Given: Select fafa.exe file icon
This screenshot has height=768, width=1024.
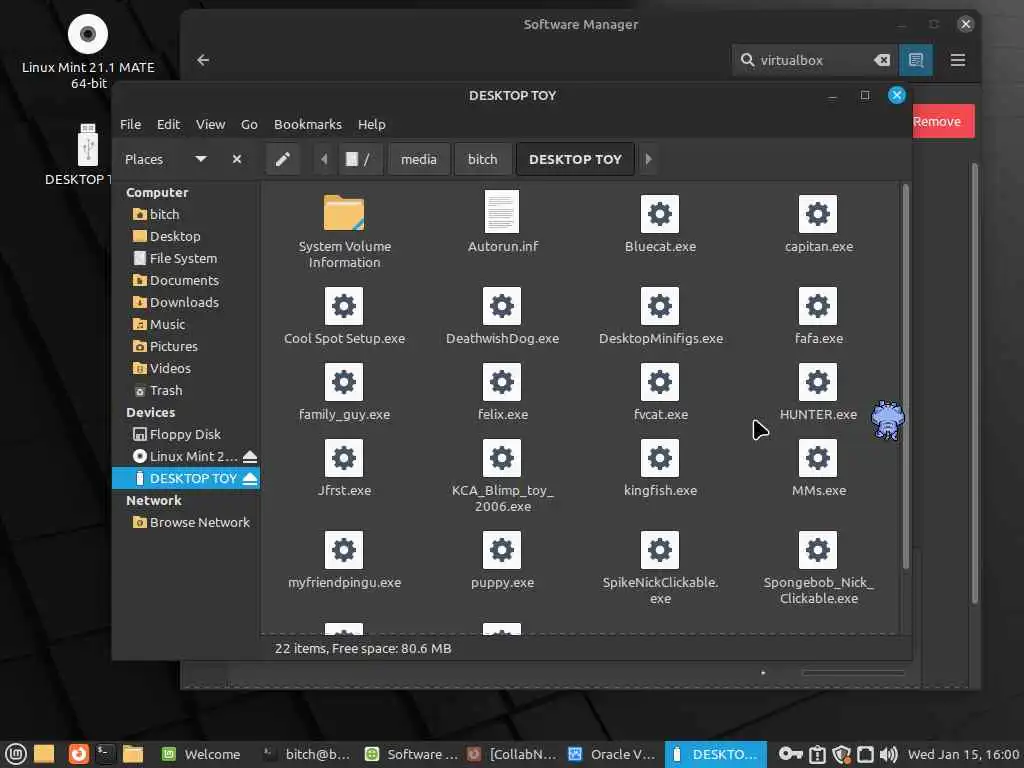Looking at the screenshot, I should [x=818, y=306].
